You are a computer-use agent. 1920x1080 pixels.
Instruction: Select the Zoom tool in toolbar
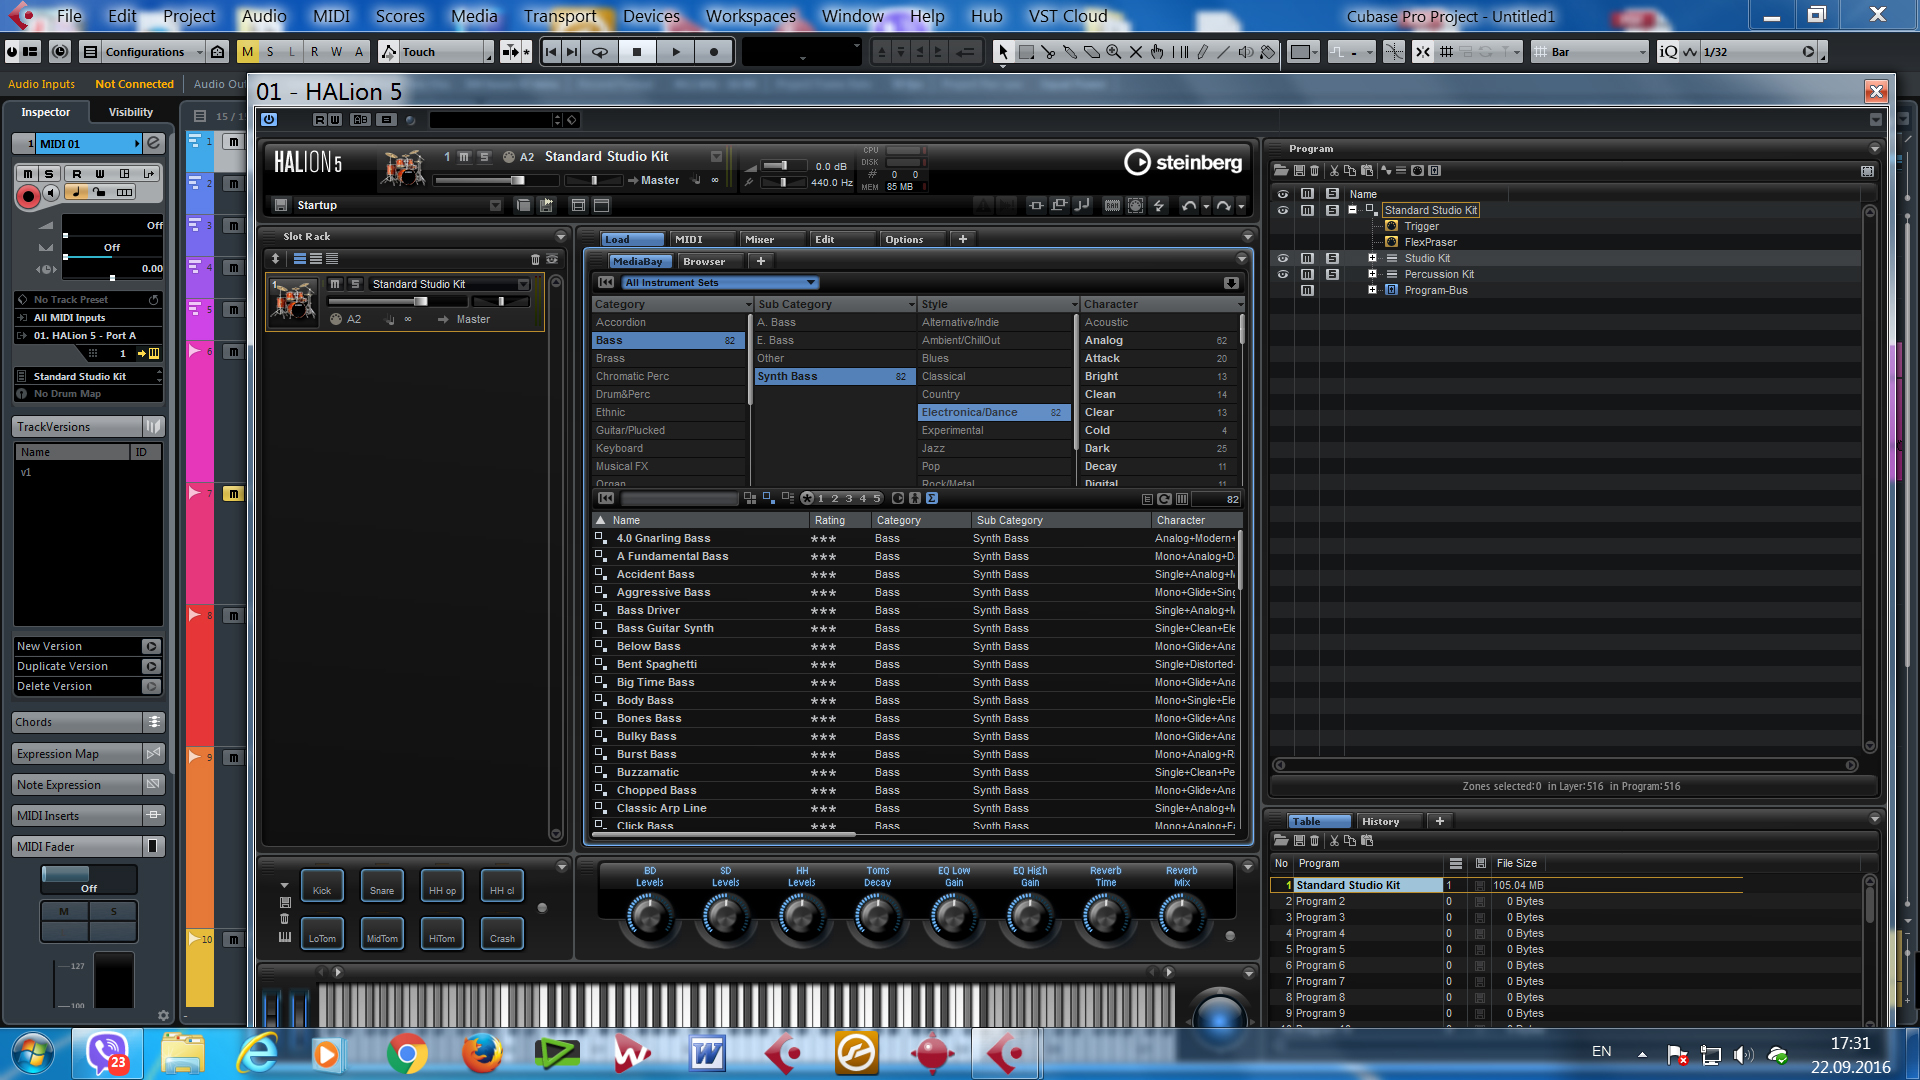coord(1113,52)
